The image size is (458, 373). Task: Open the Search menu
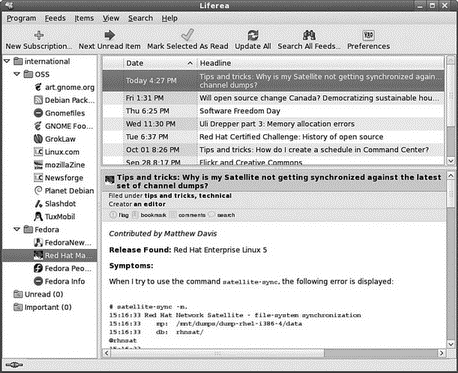[141, 18]
